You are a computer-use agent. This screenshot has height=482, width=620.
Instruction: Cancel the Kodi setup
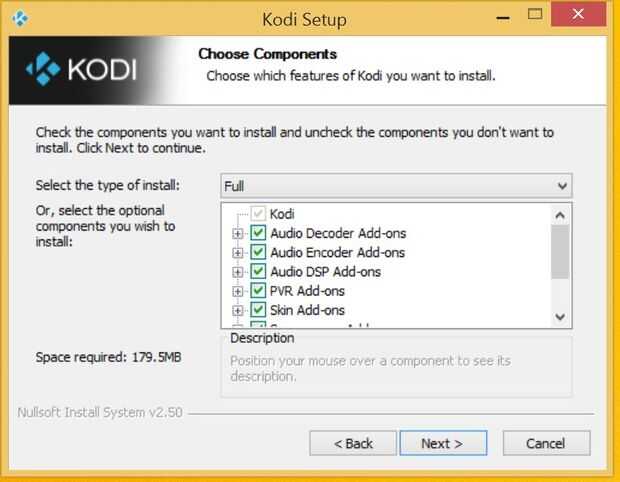coord(546,443)
